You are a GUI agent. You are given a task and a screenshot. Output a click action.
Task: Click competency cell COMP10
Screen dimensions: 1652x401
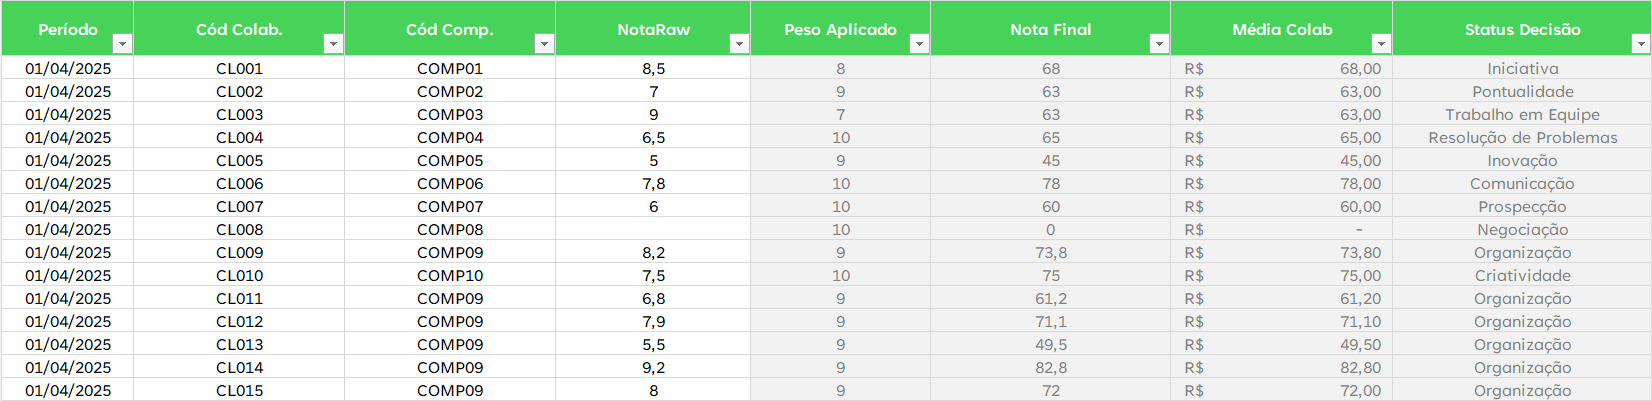(450, 276)
